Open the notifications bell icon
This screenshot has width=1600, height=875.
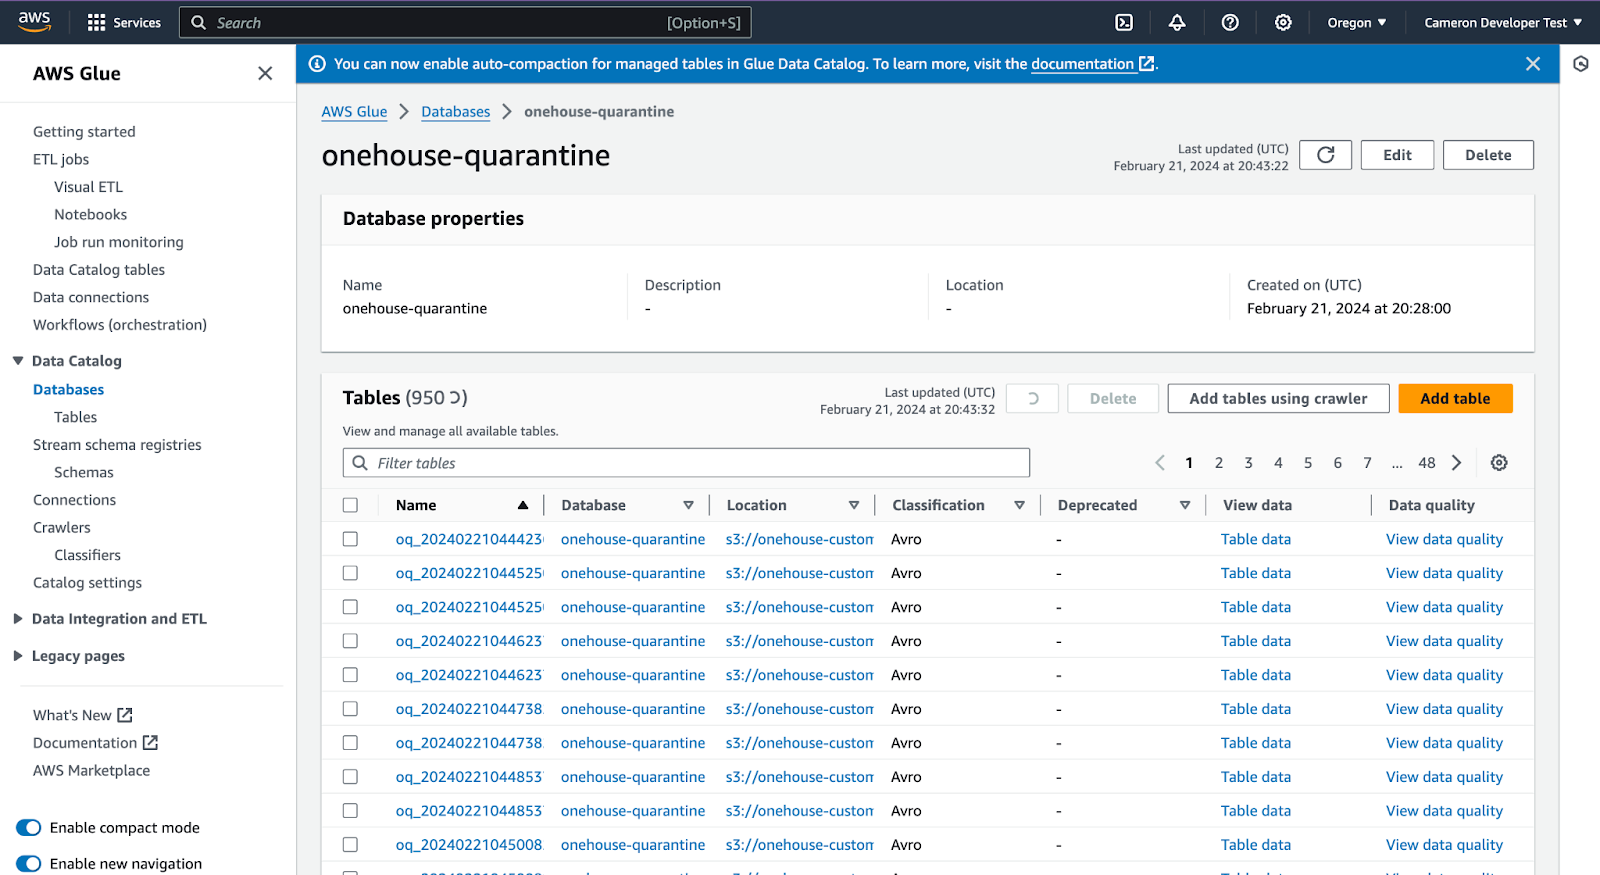pos(1177,22)
